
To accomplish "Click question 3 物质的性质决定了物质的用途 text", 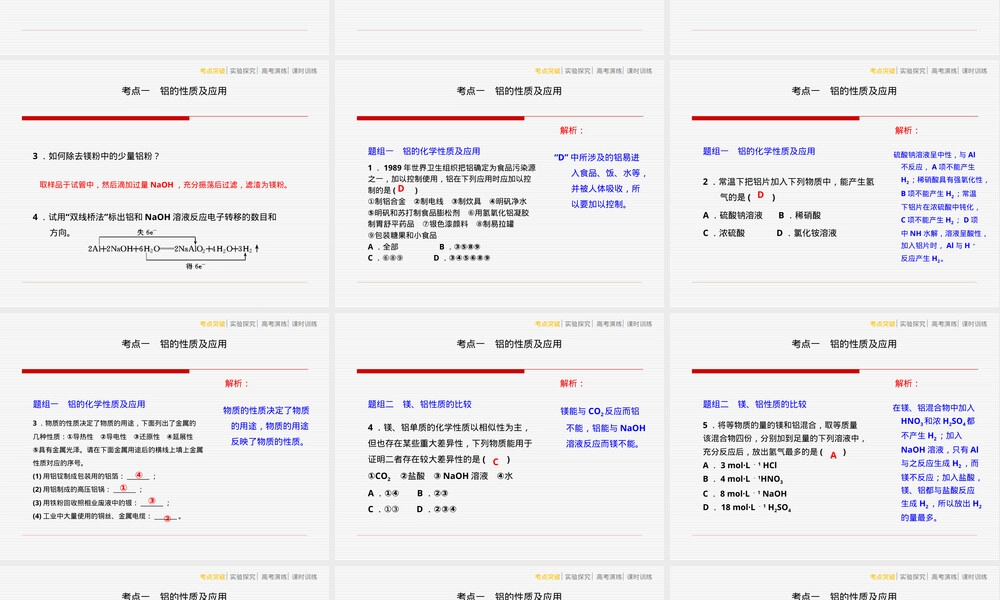I will click(x=118, y=443).
